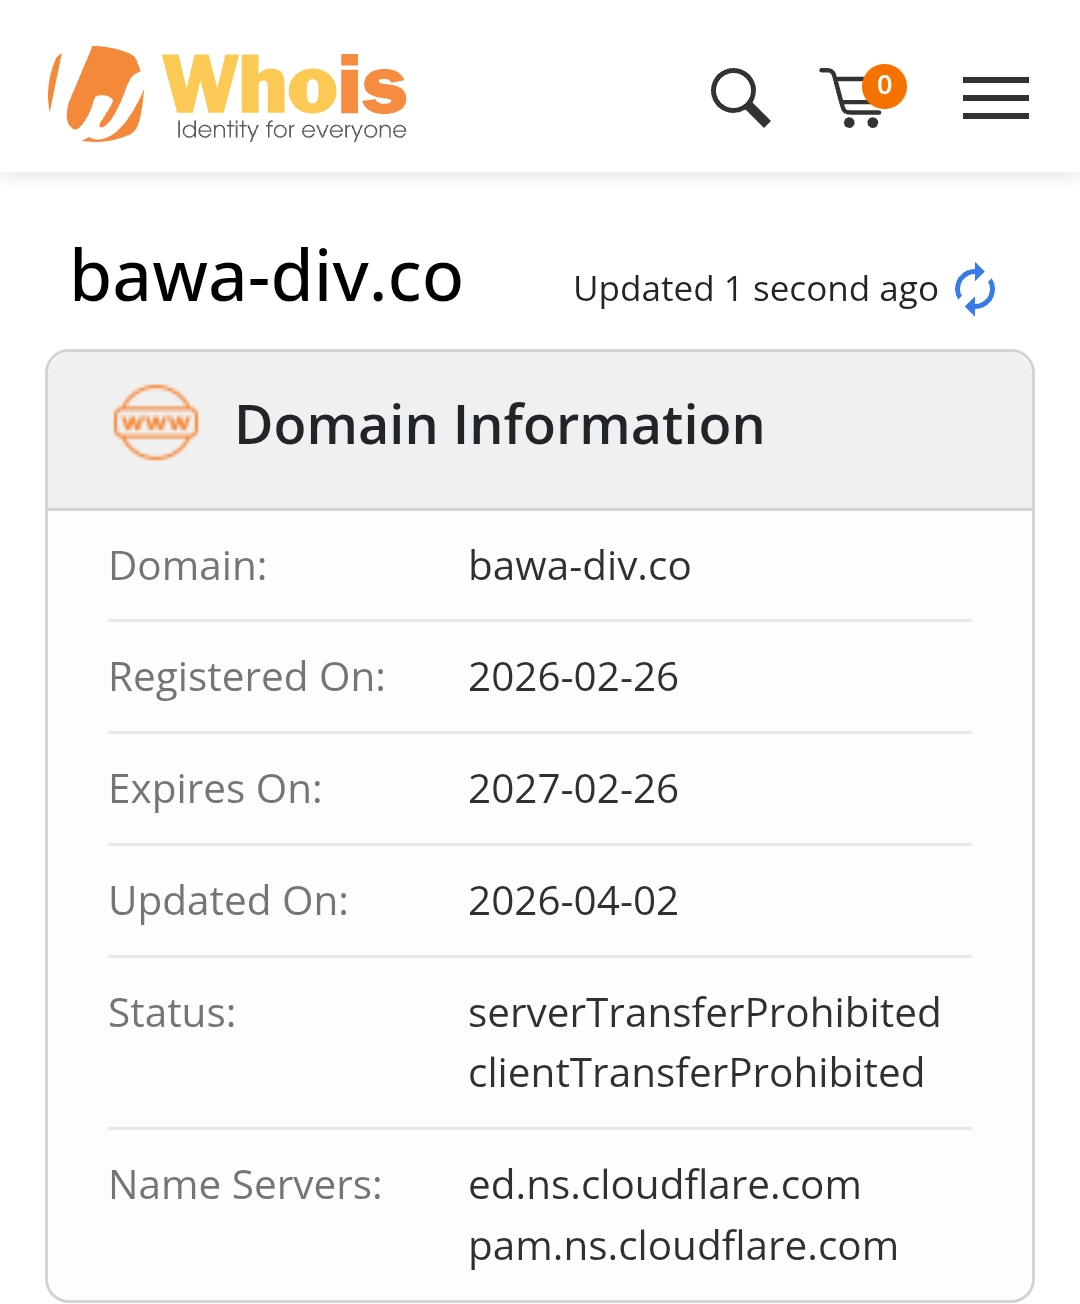Click the updated date 2026-04-02
The image size is (1080, 1304).
(x=573, y=901)
